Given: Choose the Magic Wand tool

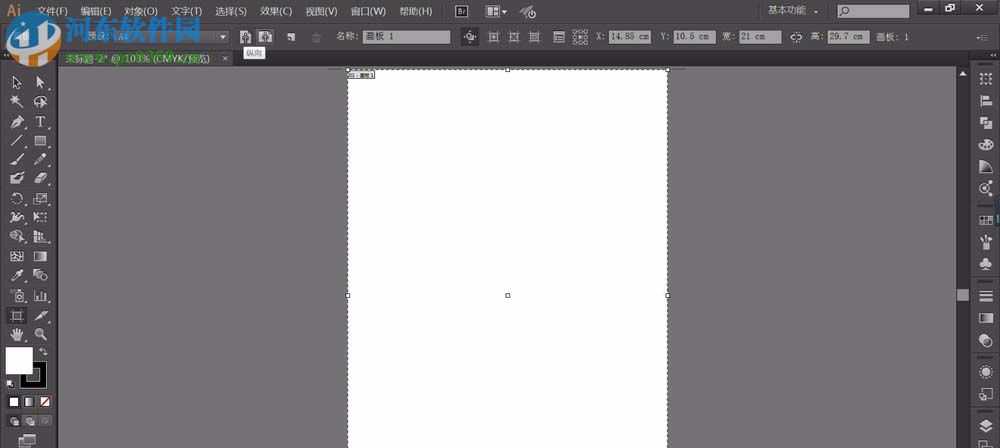Looking at the screenshot, I should (17, 102).
